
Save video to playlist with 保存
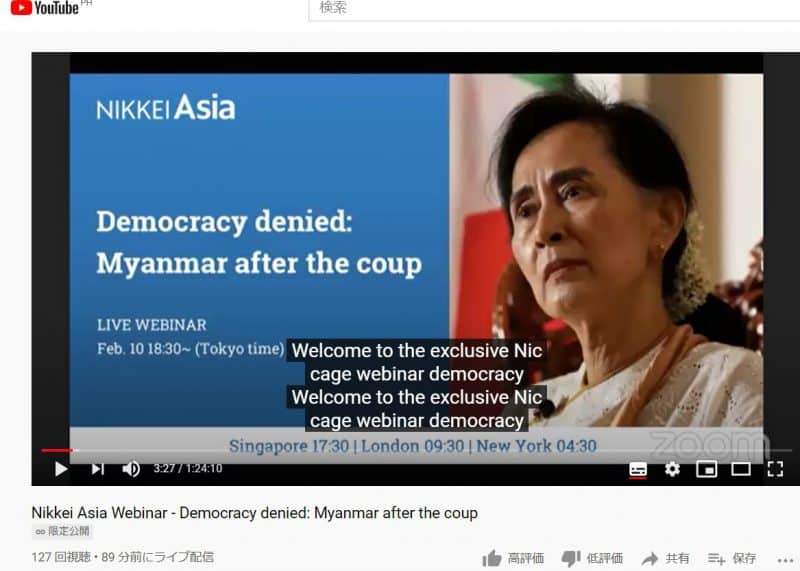tap(732, 558)
